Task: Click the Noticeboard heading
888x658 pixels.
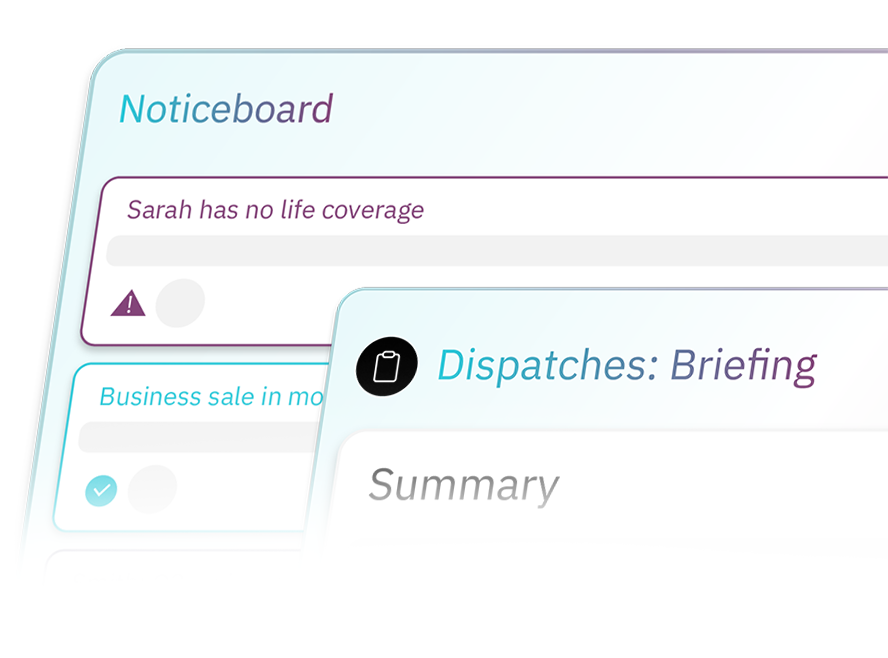Action: point(226,109)
